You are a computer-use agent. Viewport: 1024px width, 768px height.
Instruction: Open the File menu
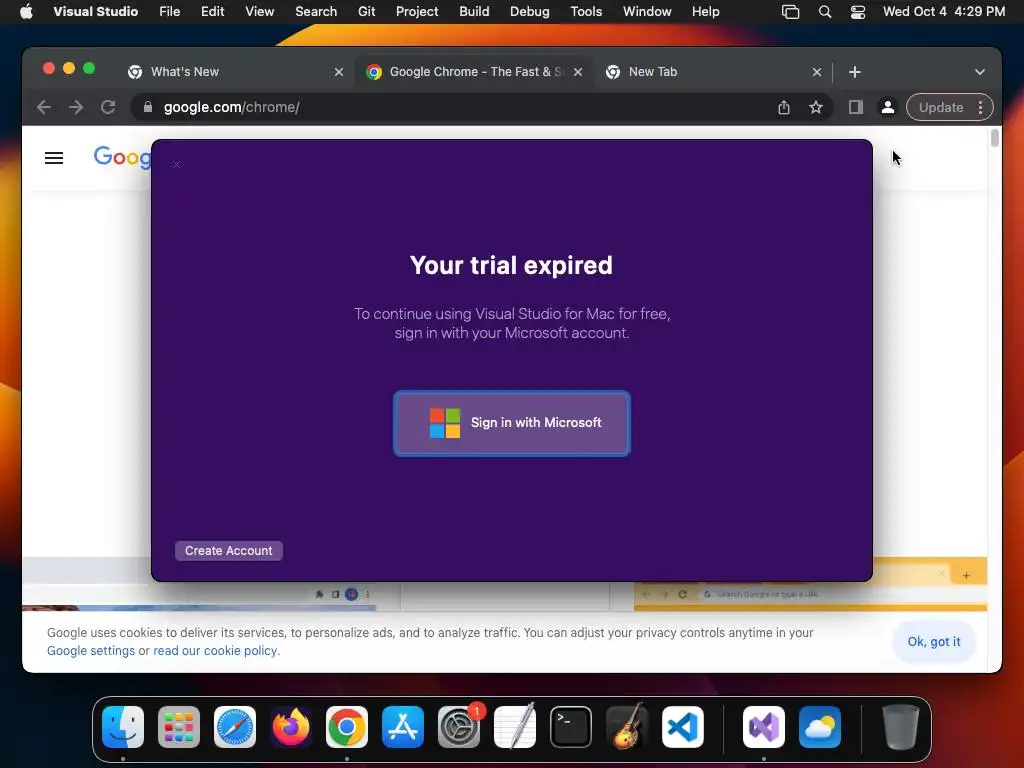pyautogui.click(x=170, y=12)
